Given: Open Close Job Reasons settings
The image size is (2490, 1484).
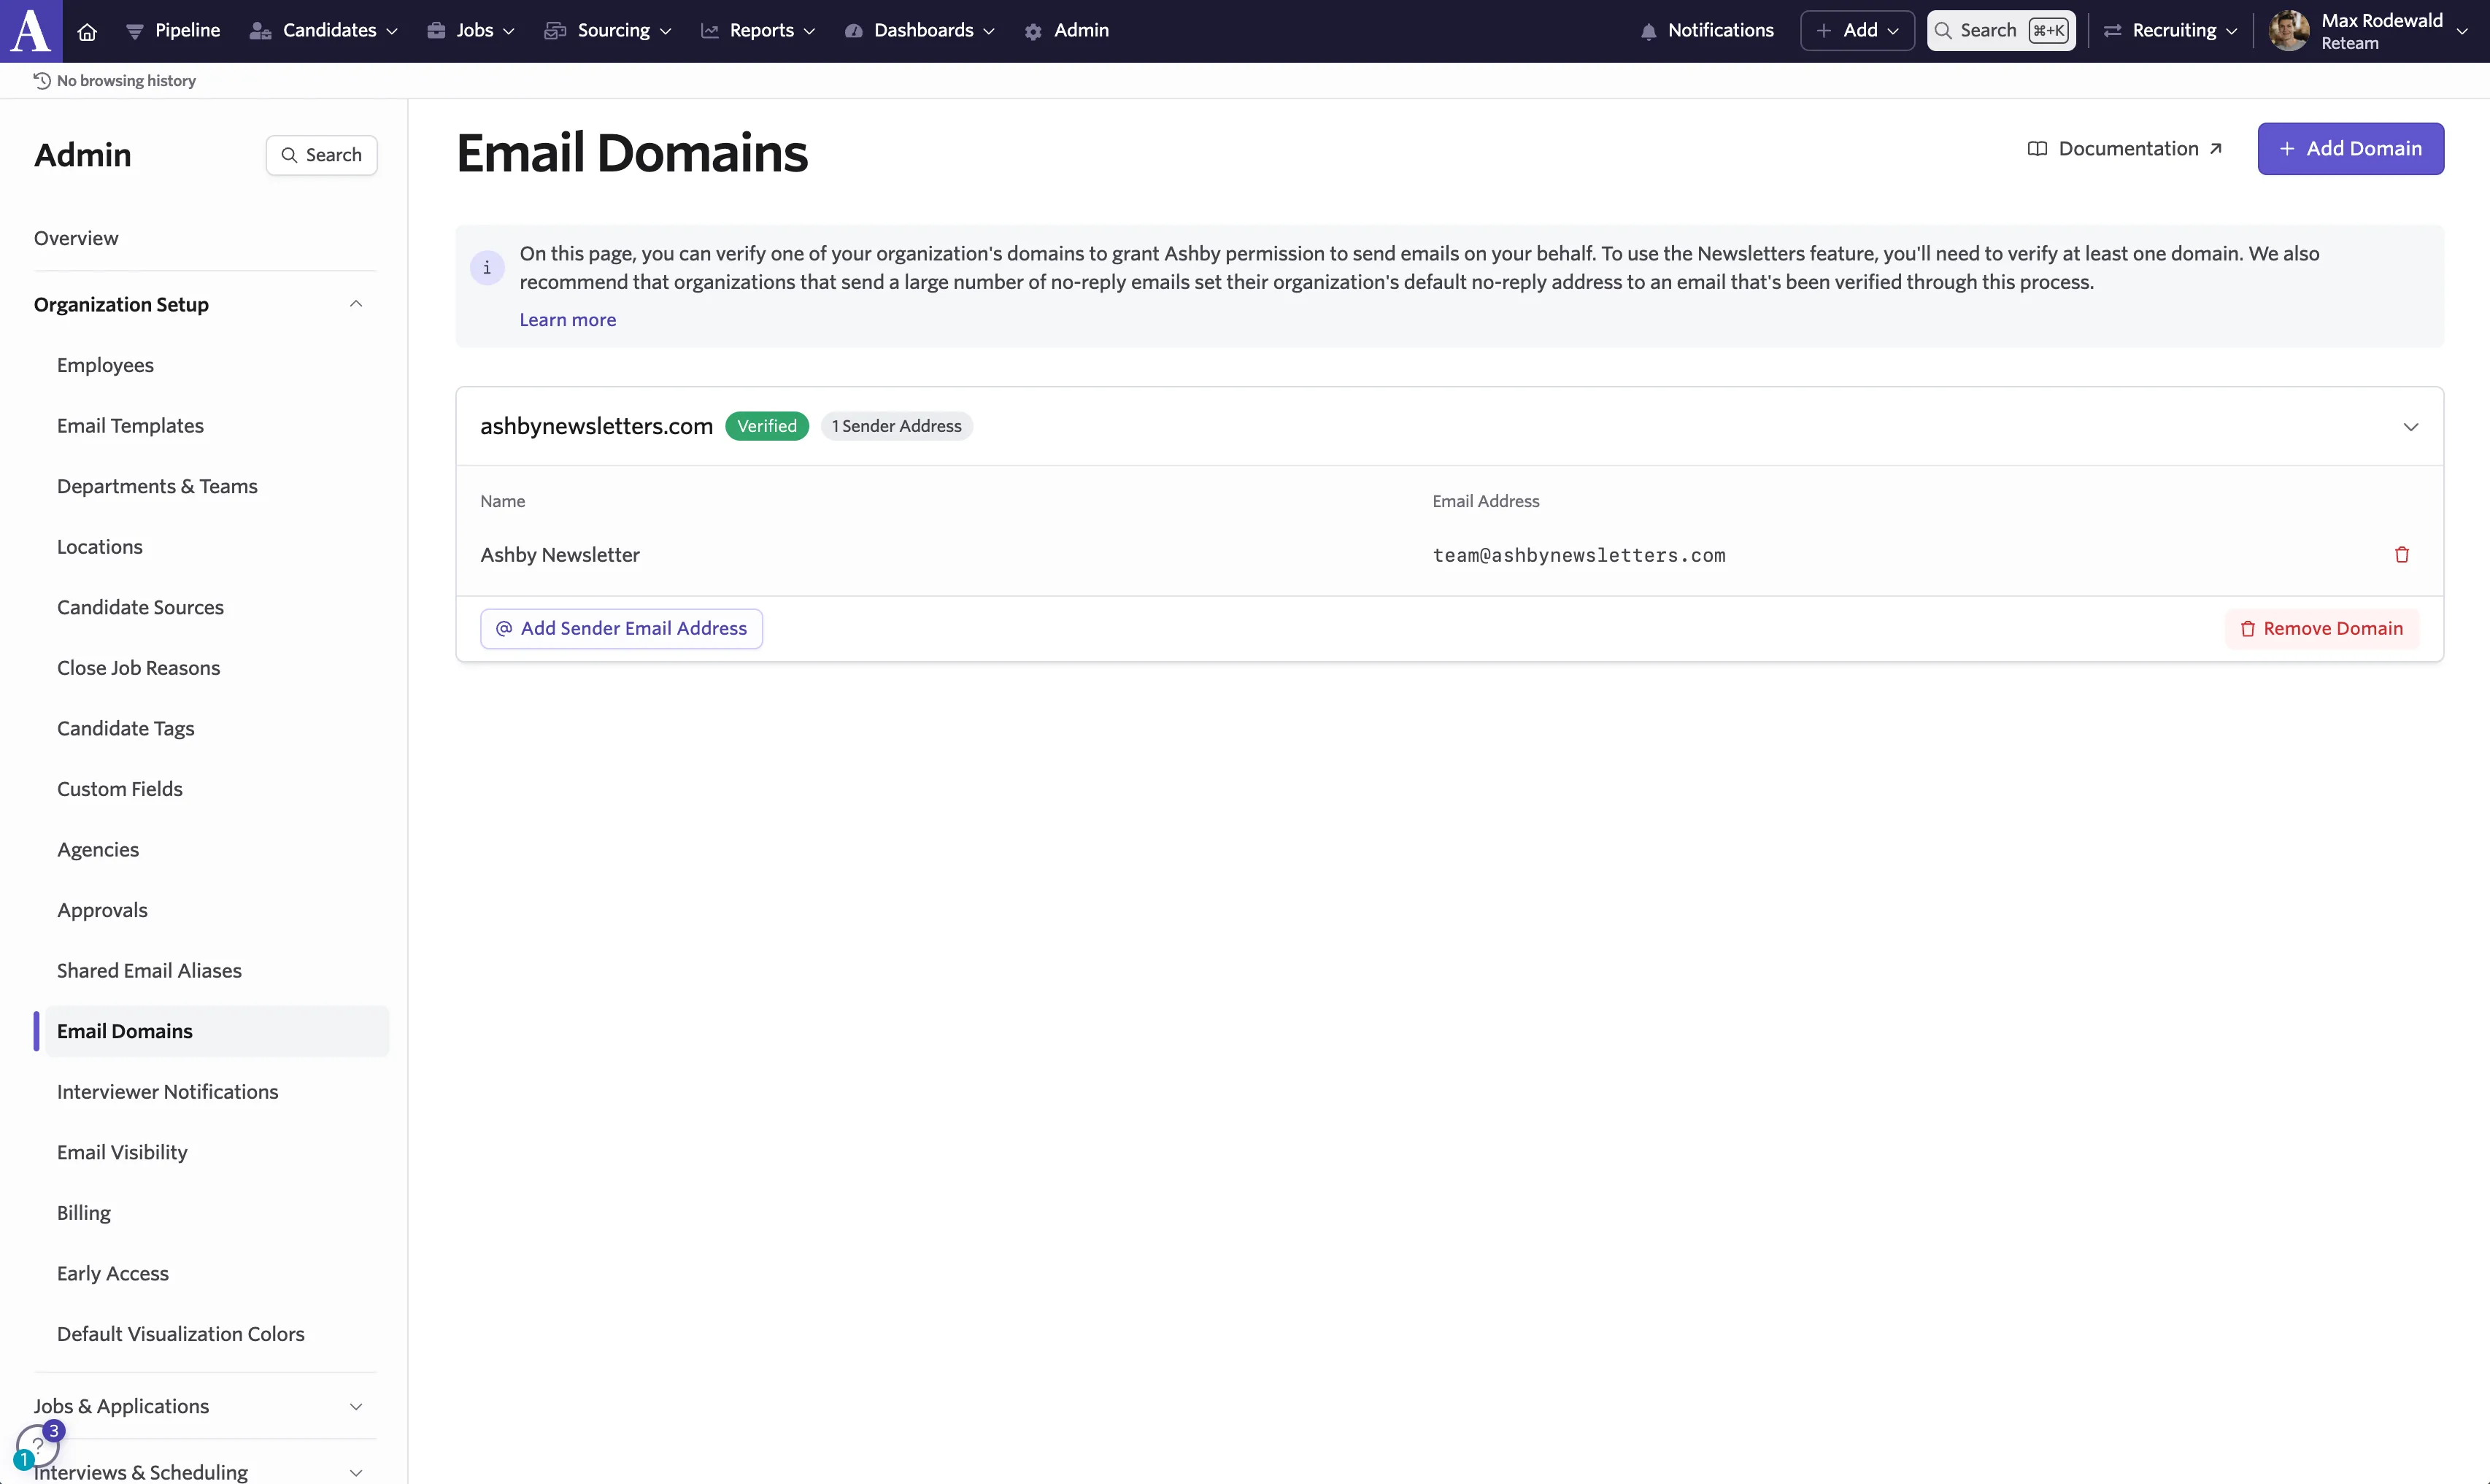Looking at the screenshot, I should pos(138,668).
